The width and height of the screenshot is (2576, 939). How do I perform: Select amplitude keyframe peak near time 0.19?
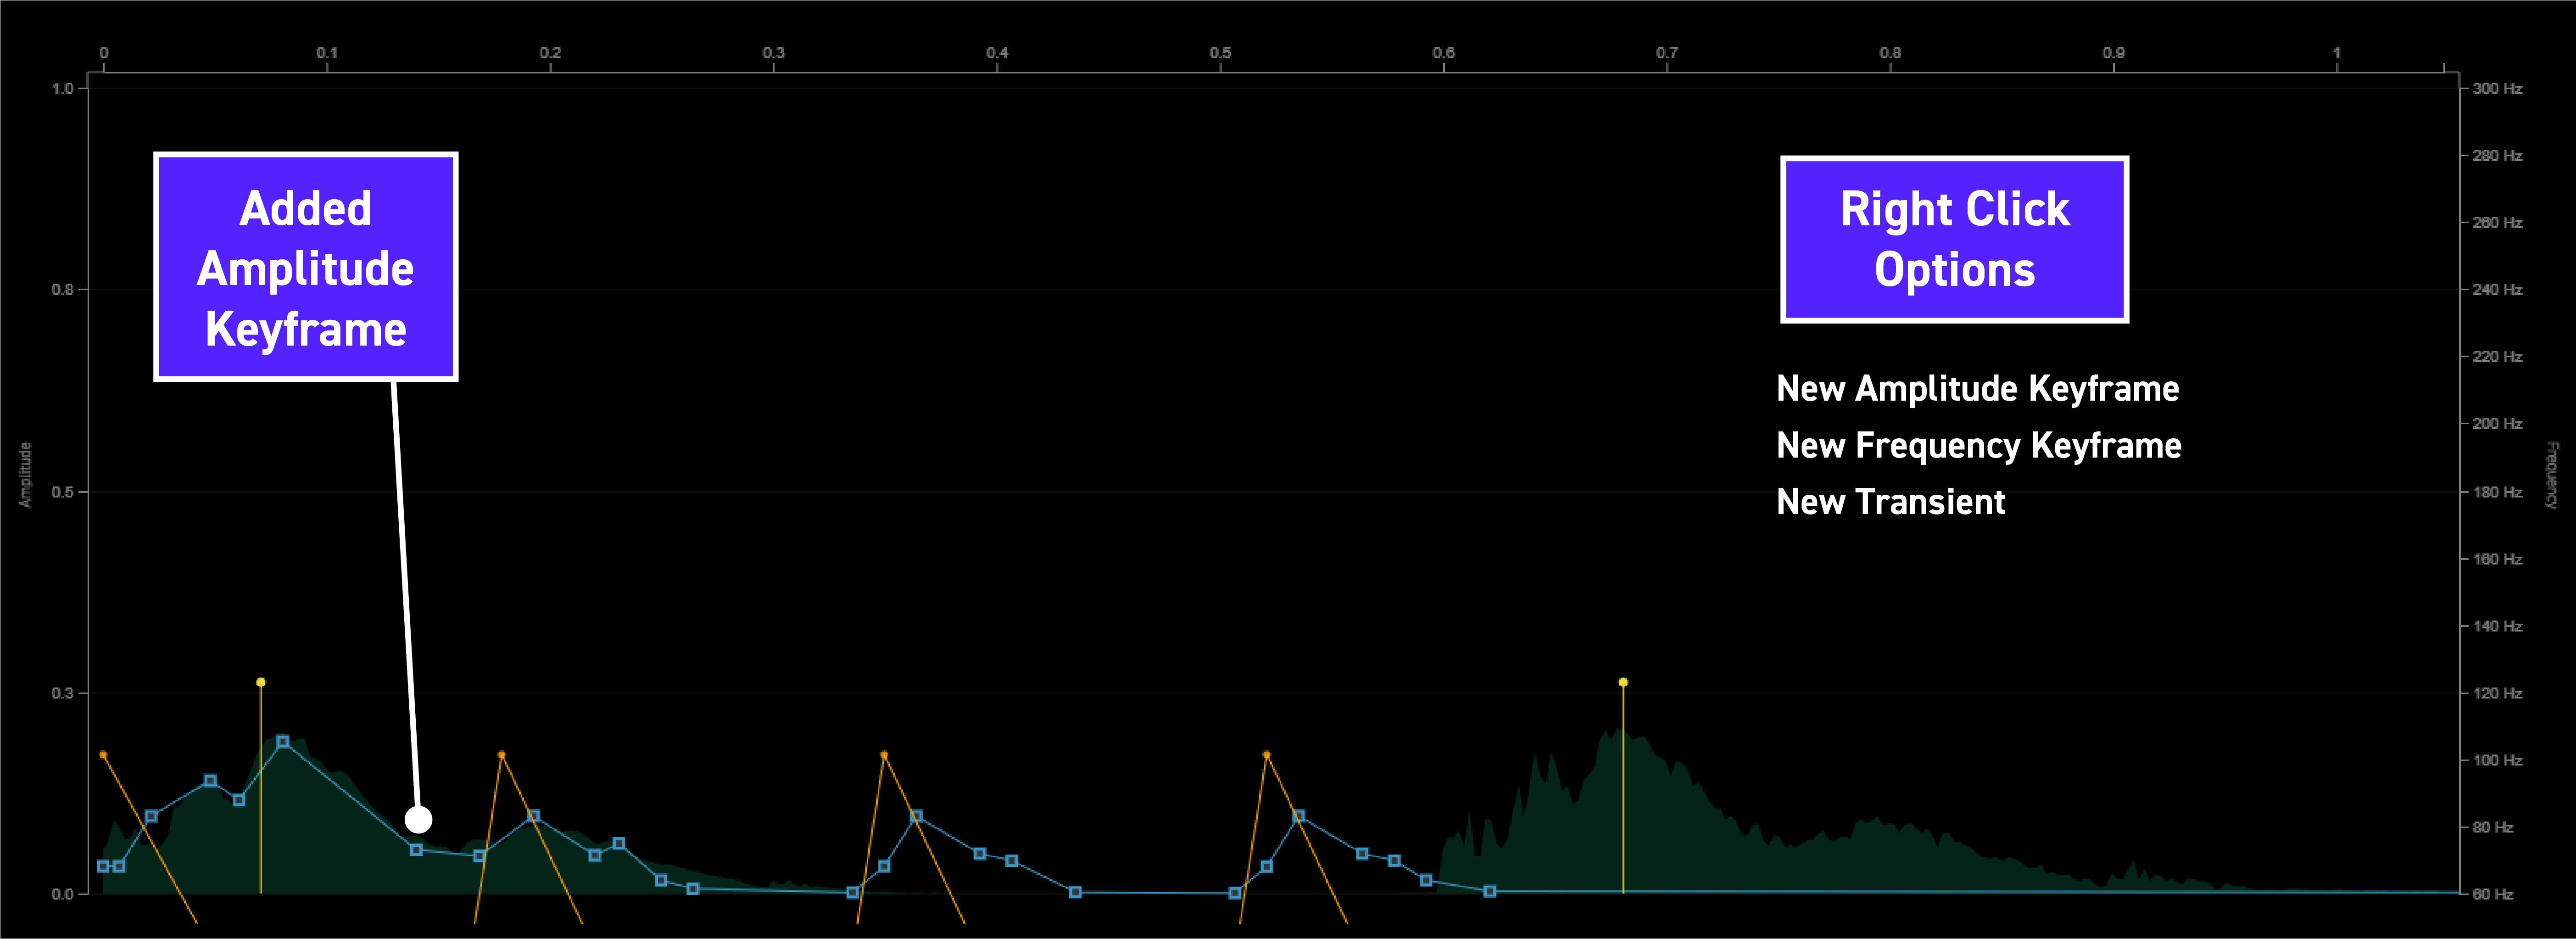[533, 816]
